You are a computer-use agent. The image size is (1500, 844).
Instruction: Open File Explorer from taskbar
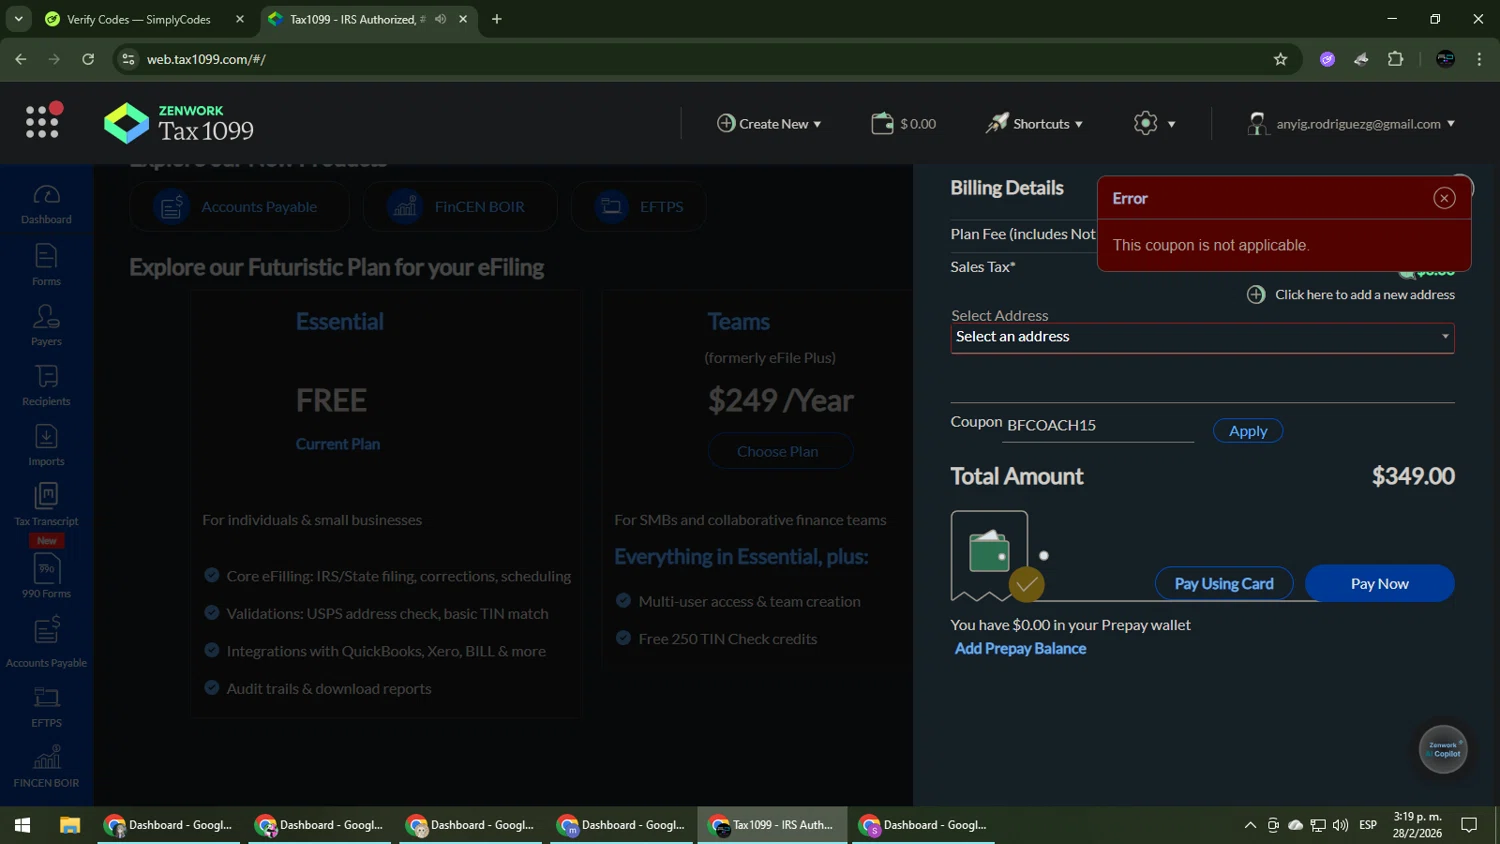(69, 825)
